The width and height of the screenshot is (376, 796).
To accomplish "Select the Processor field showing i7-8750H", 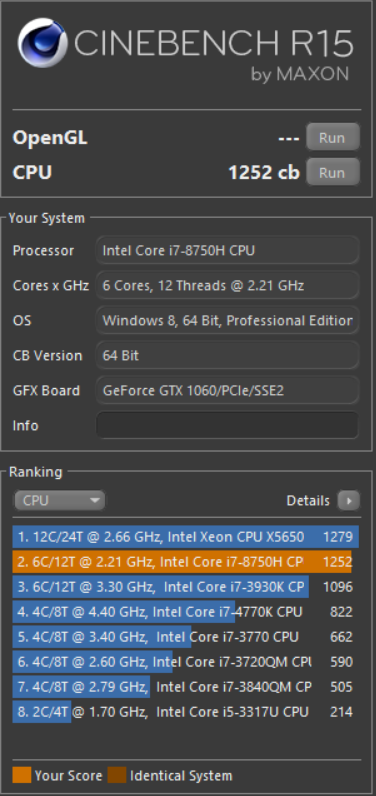I will (x=227, y=250).
